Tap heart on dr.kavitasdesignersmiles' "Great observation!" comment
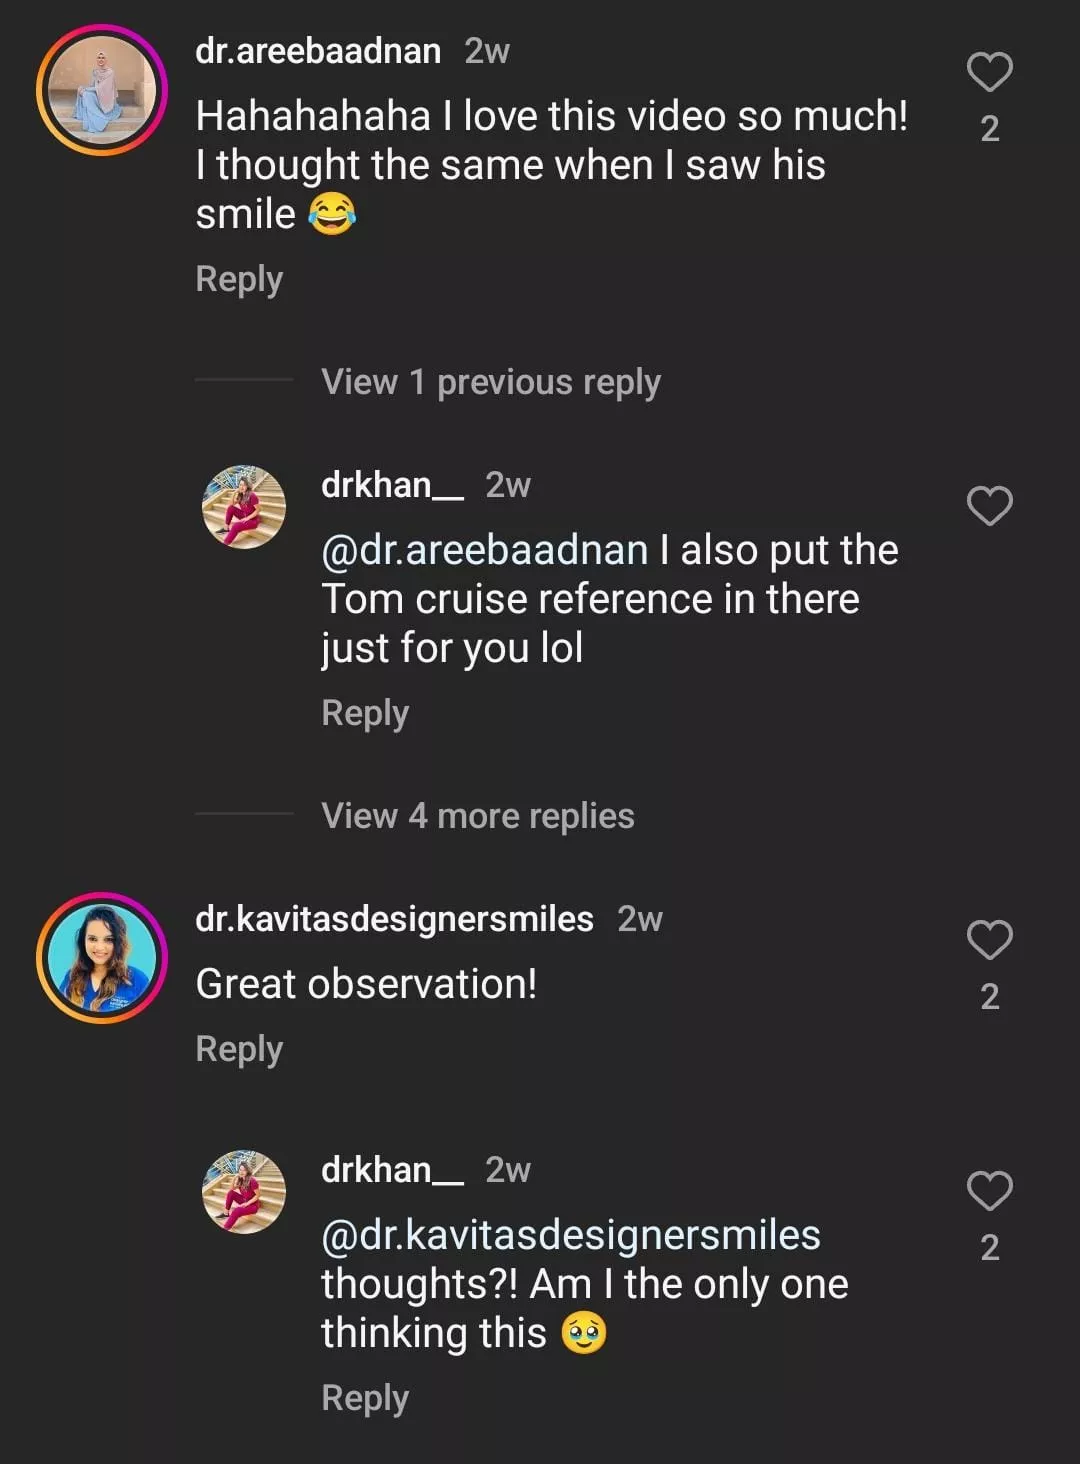This screenshot has height=1464, width=1080. (x=989, y=940)
